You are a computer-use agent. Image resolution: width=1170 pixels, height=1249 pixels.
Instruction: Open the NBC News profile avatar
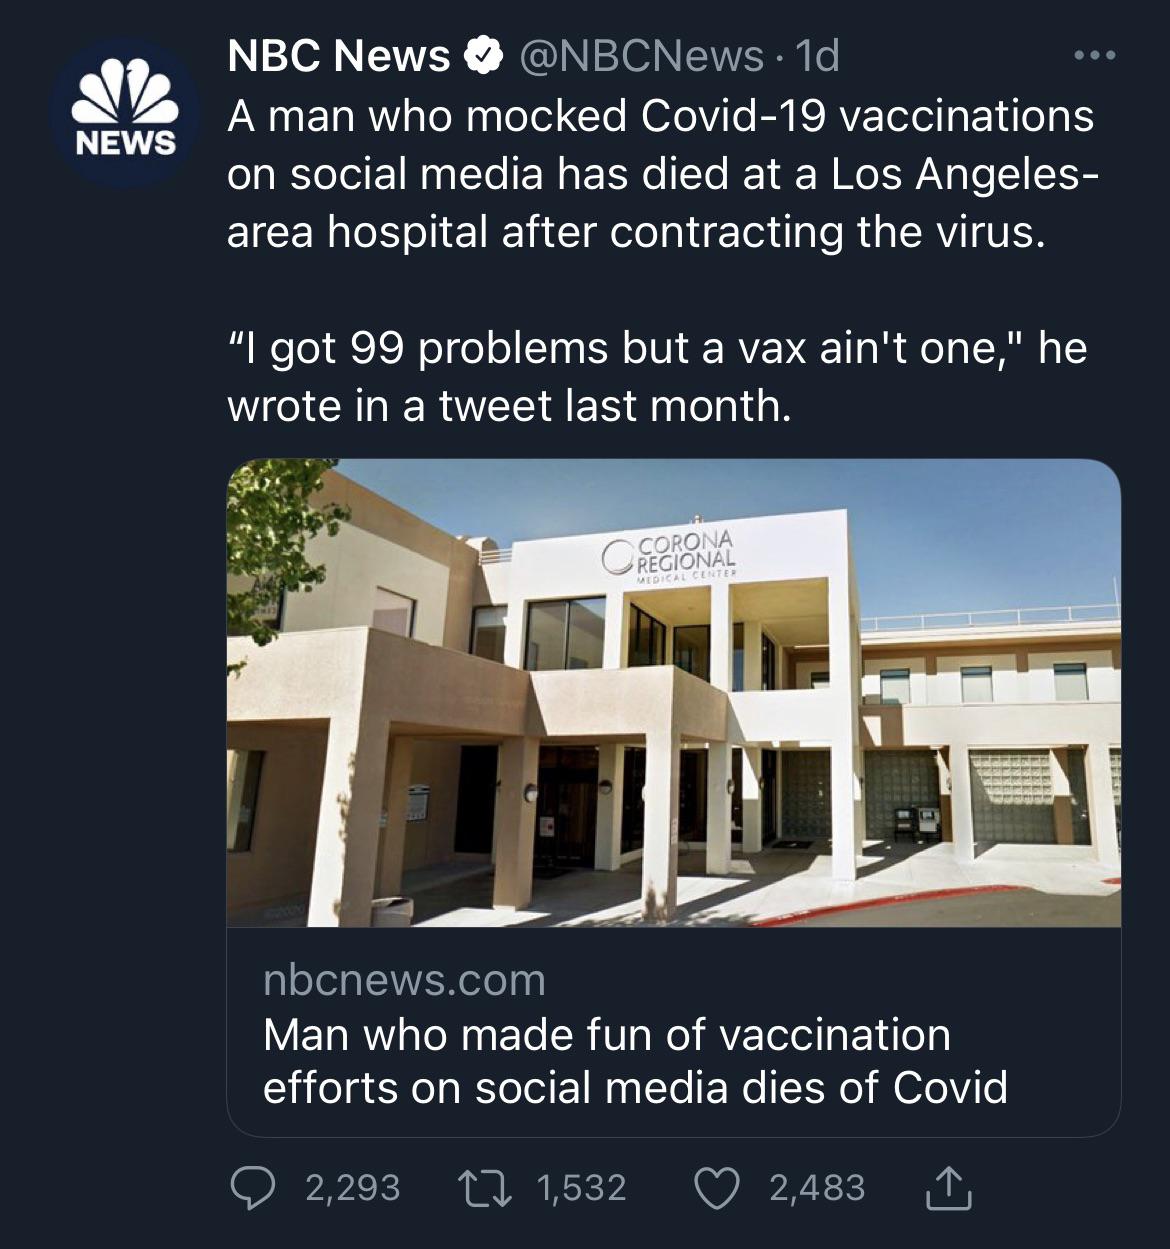(x=125, y=113)
